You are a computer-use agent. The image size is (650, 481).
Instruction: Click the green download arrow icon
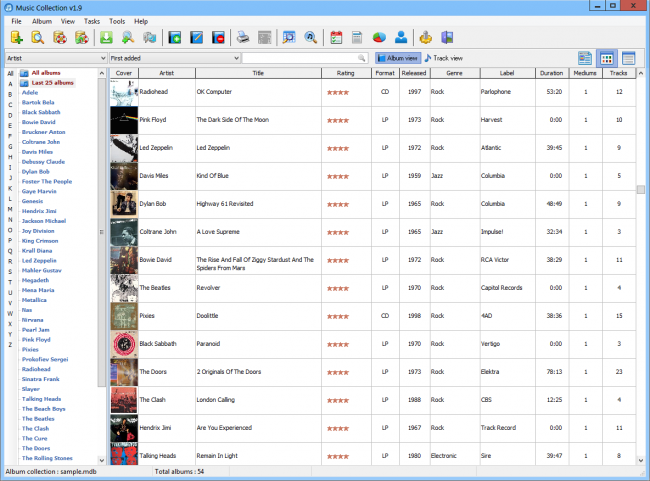pos(107,38)
